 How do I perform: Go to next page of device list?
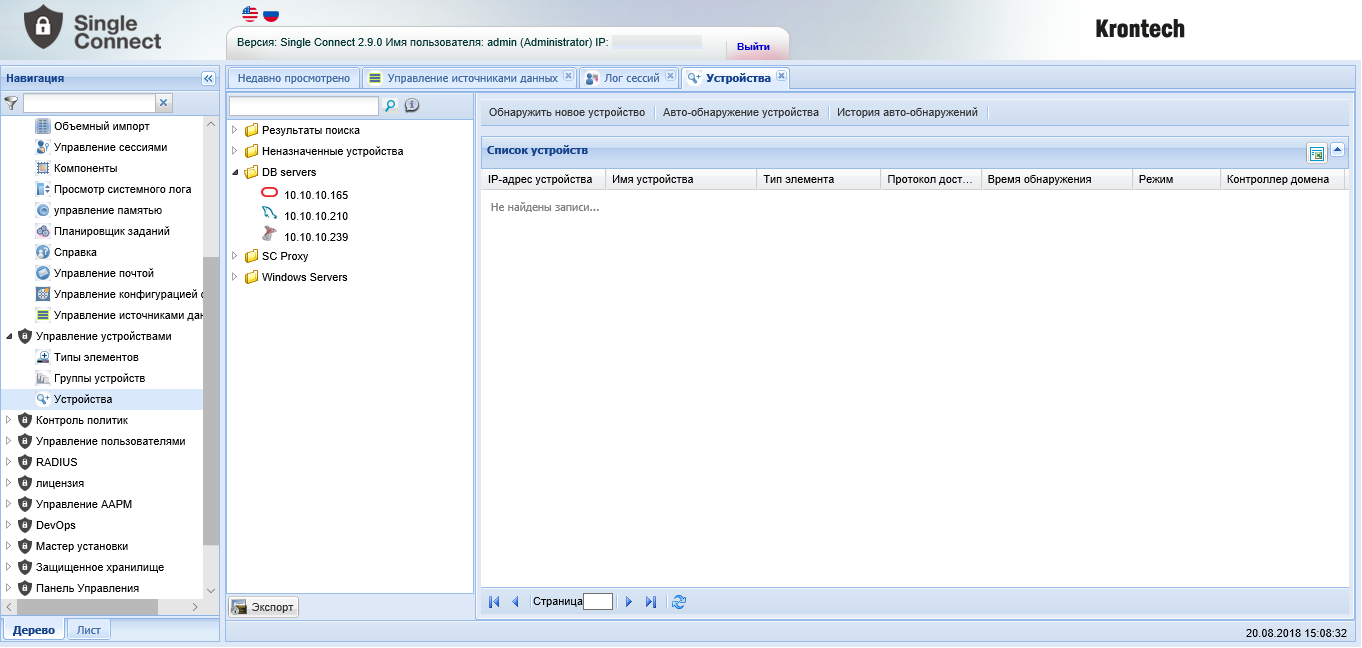click(629, 602)
